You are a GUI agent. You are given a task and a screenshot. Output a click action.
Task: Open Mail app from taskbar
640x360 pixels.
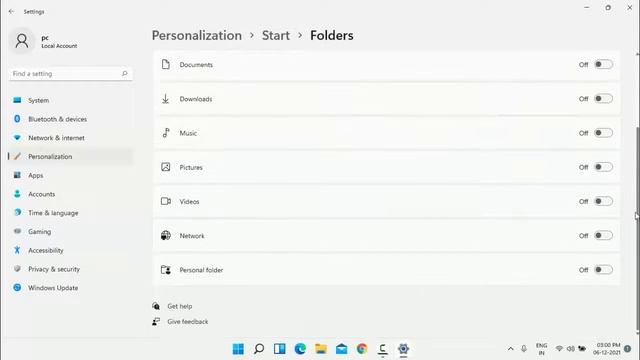tap(342, 349)
